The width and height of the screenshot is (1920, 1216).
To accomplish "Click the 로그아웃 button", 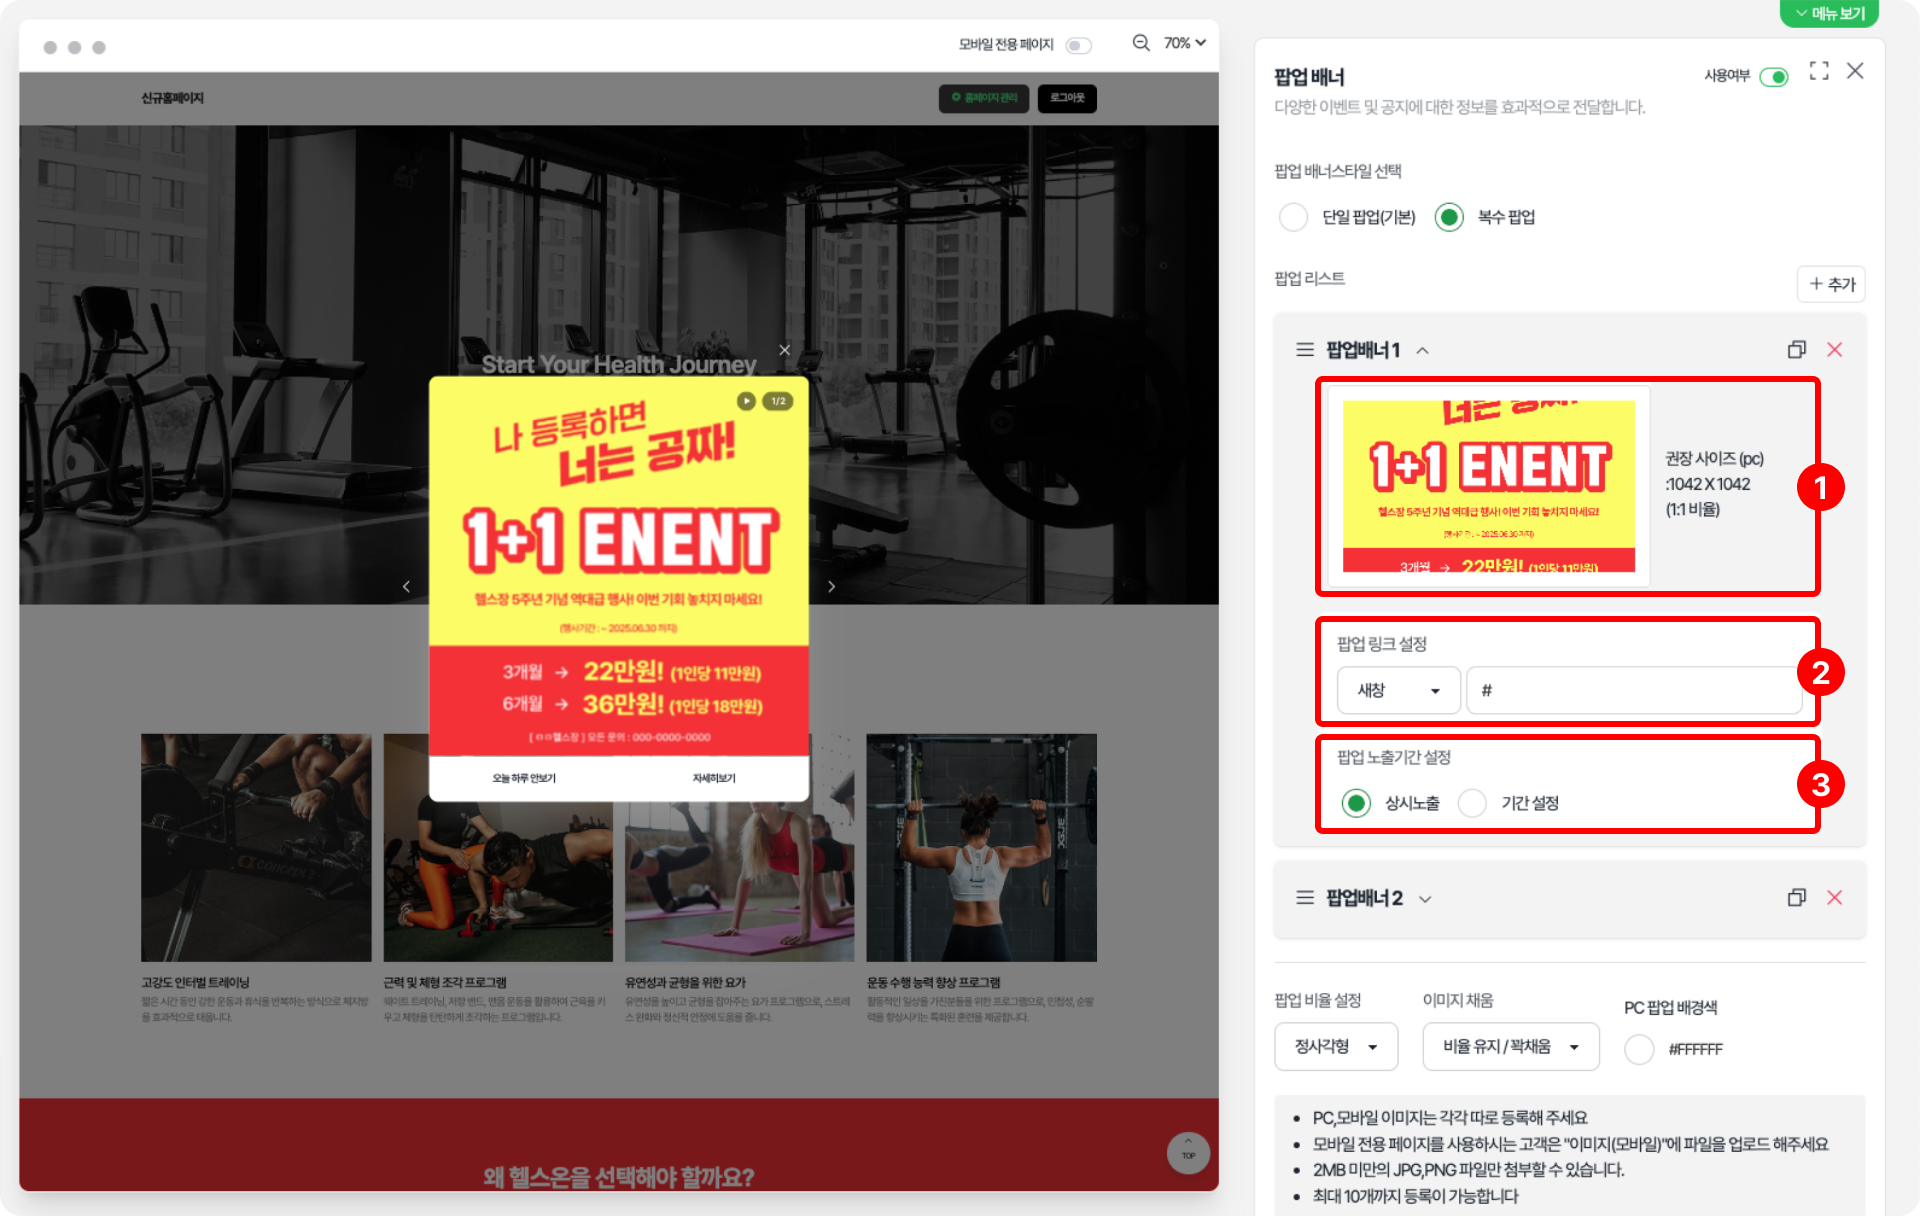I will click(x=1067, y=98).
